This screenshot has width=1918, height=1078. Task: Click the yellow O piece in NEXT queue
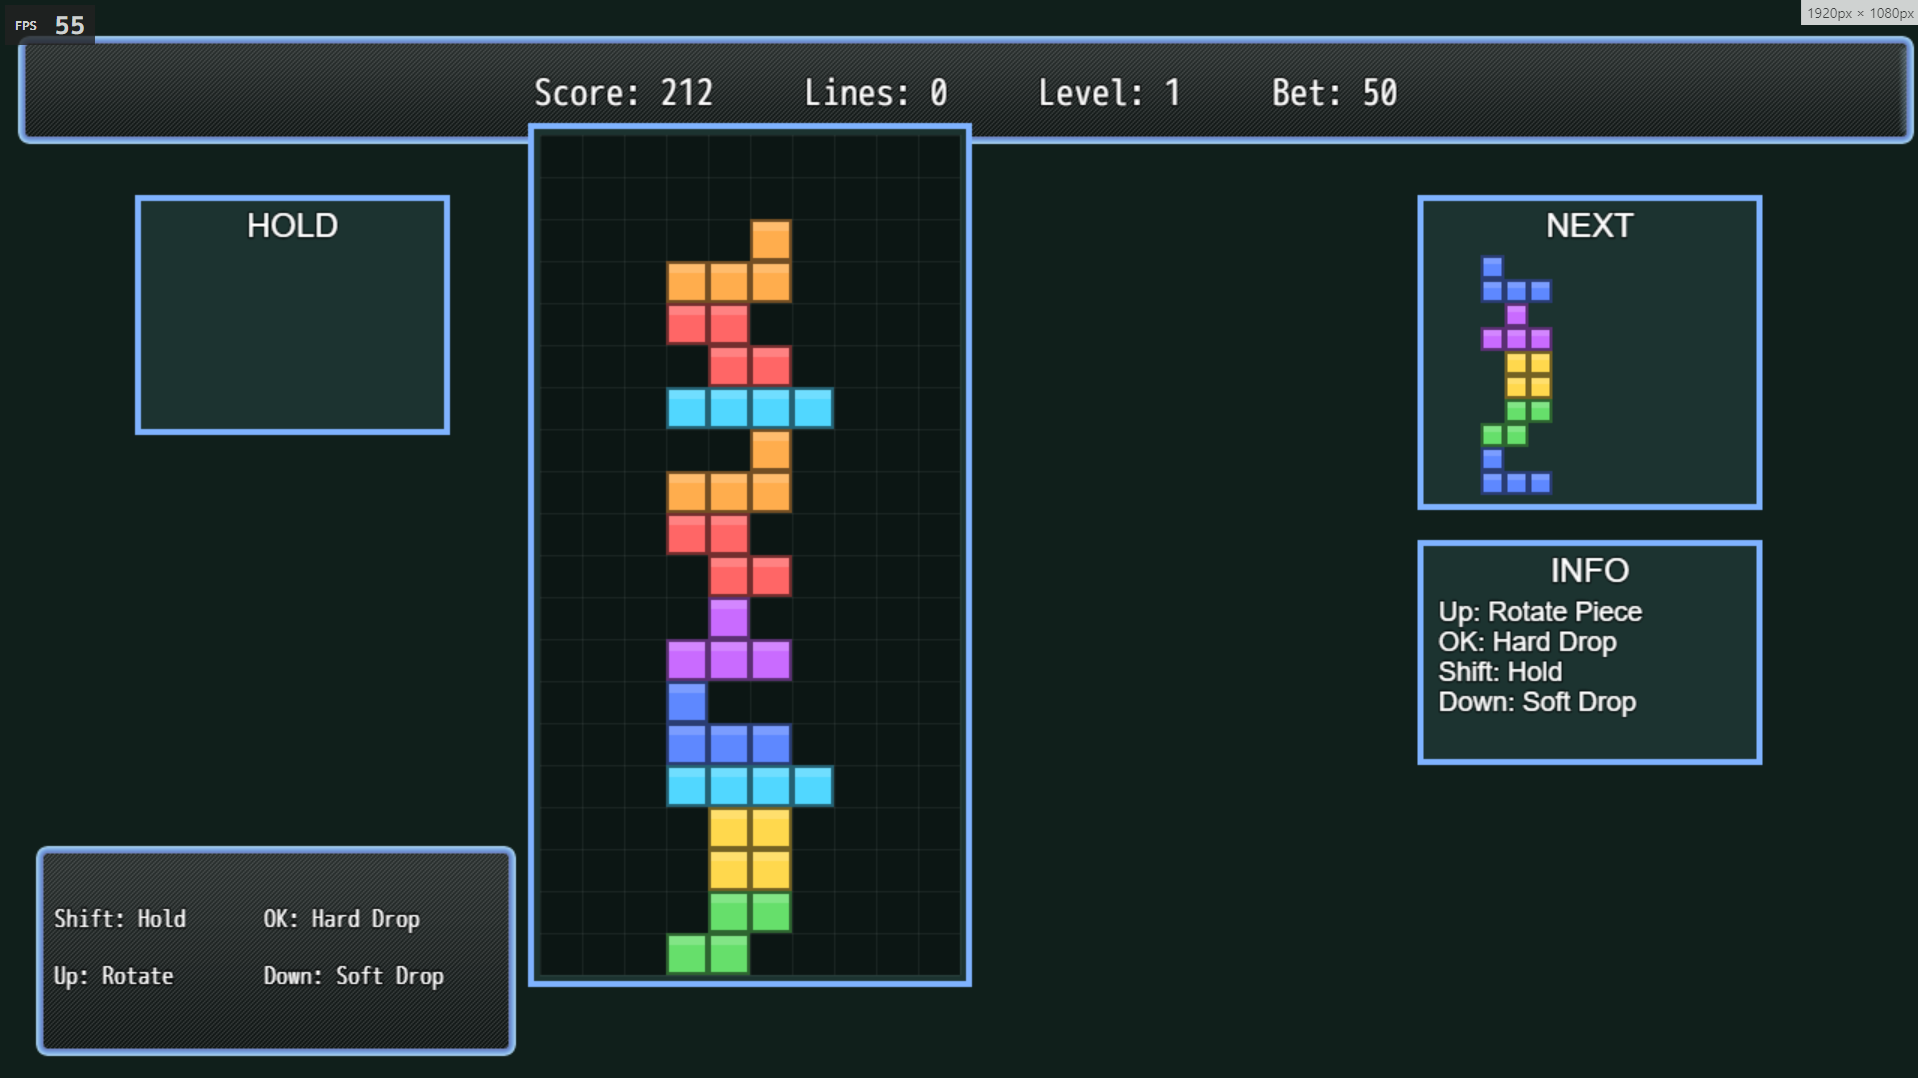(x=1528, y=375)
